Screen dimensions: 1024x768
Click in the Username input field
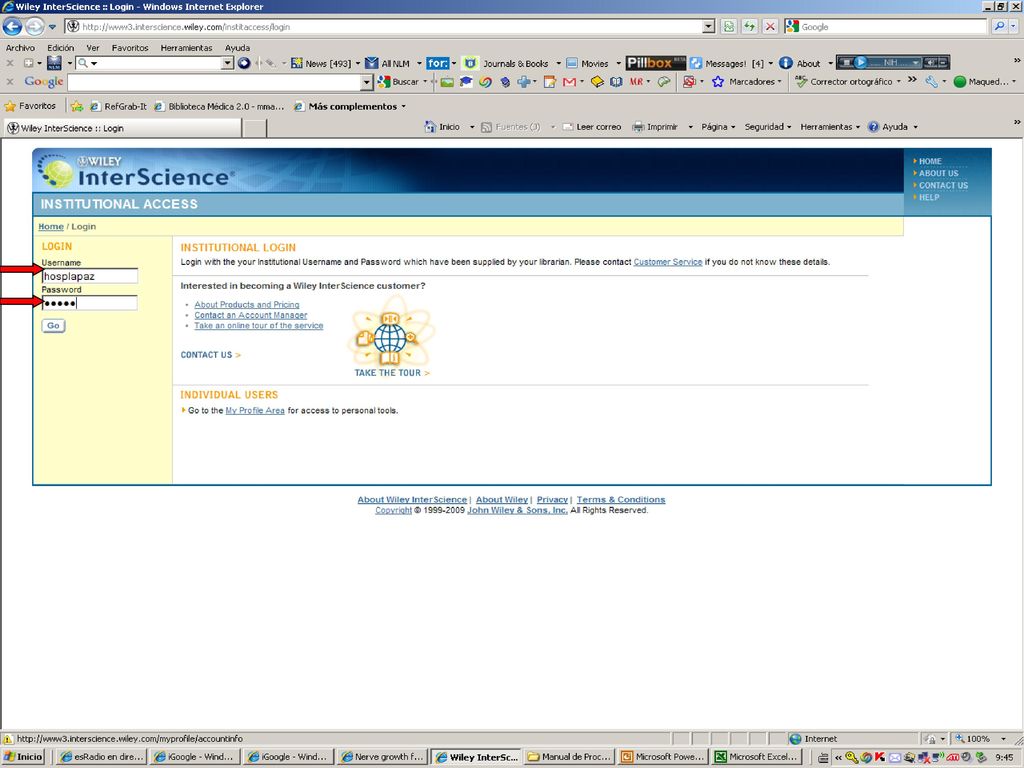tap(89, 276)
